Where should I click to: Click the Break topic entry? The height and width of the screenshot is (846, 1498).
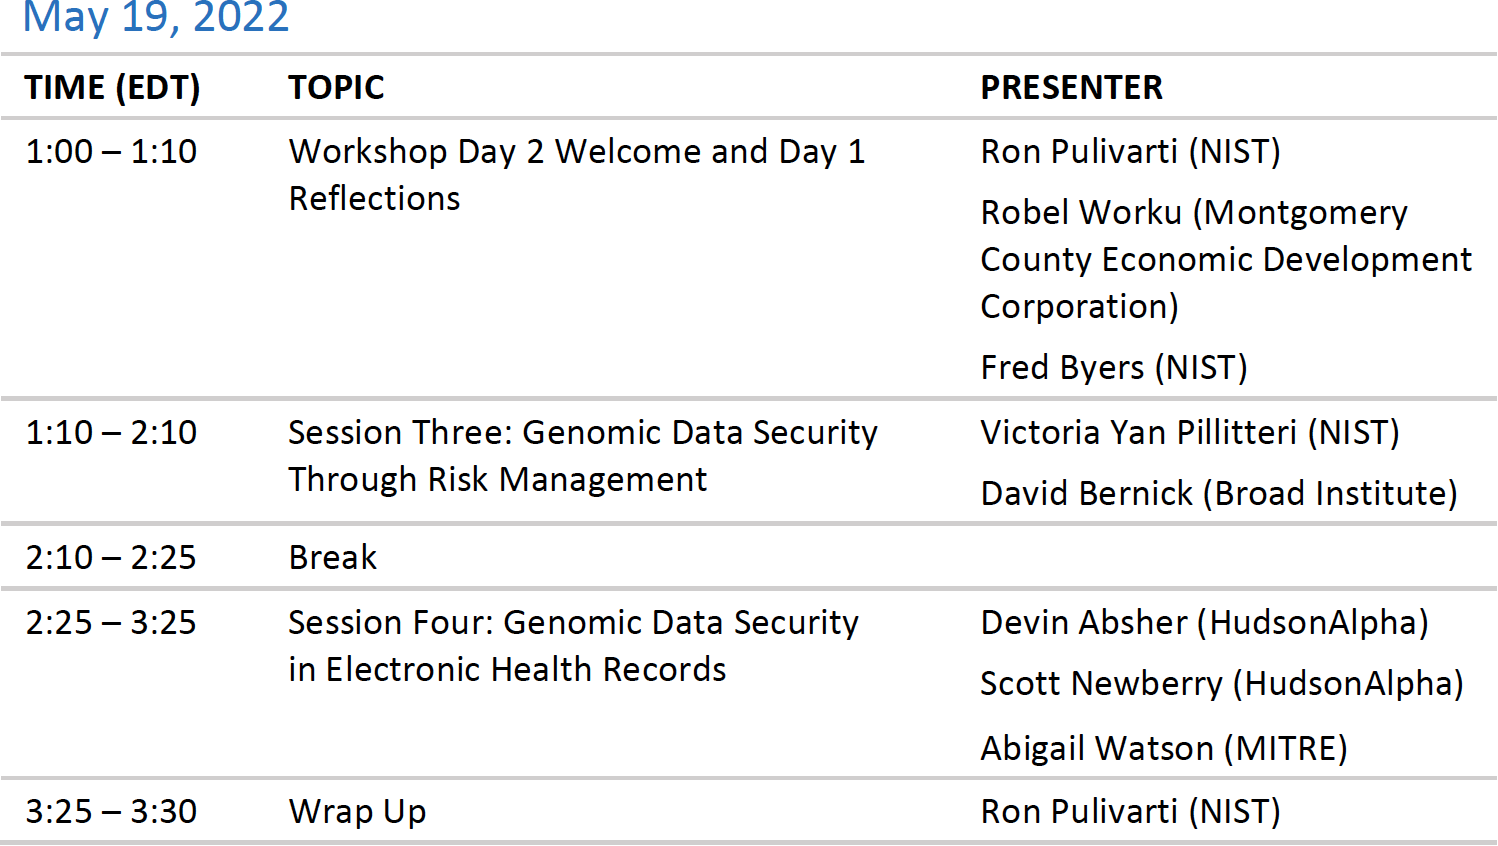point(333,558)
